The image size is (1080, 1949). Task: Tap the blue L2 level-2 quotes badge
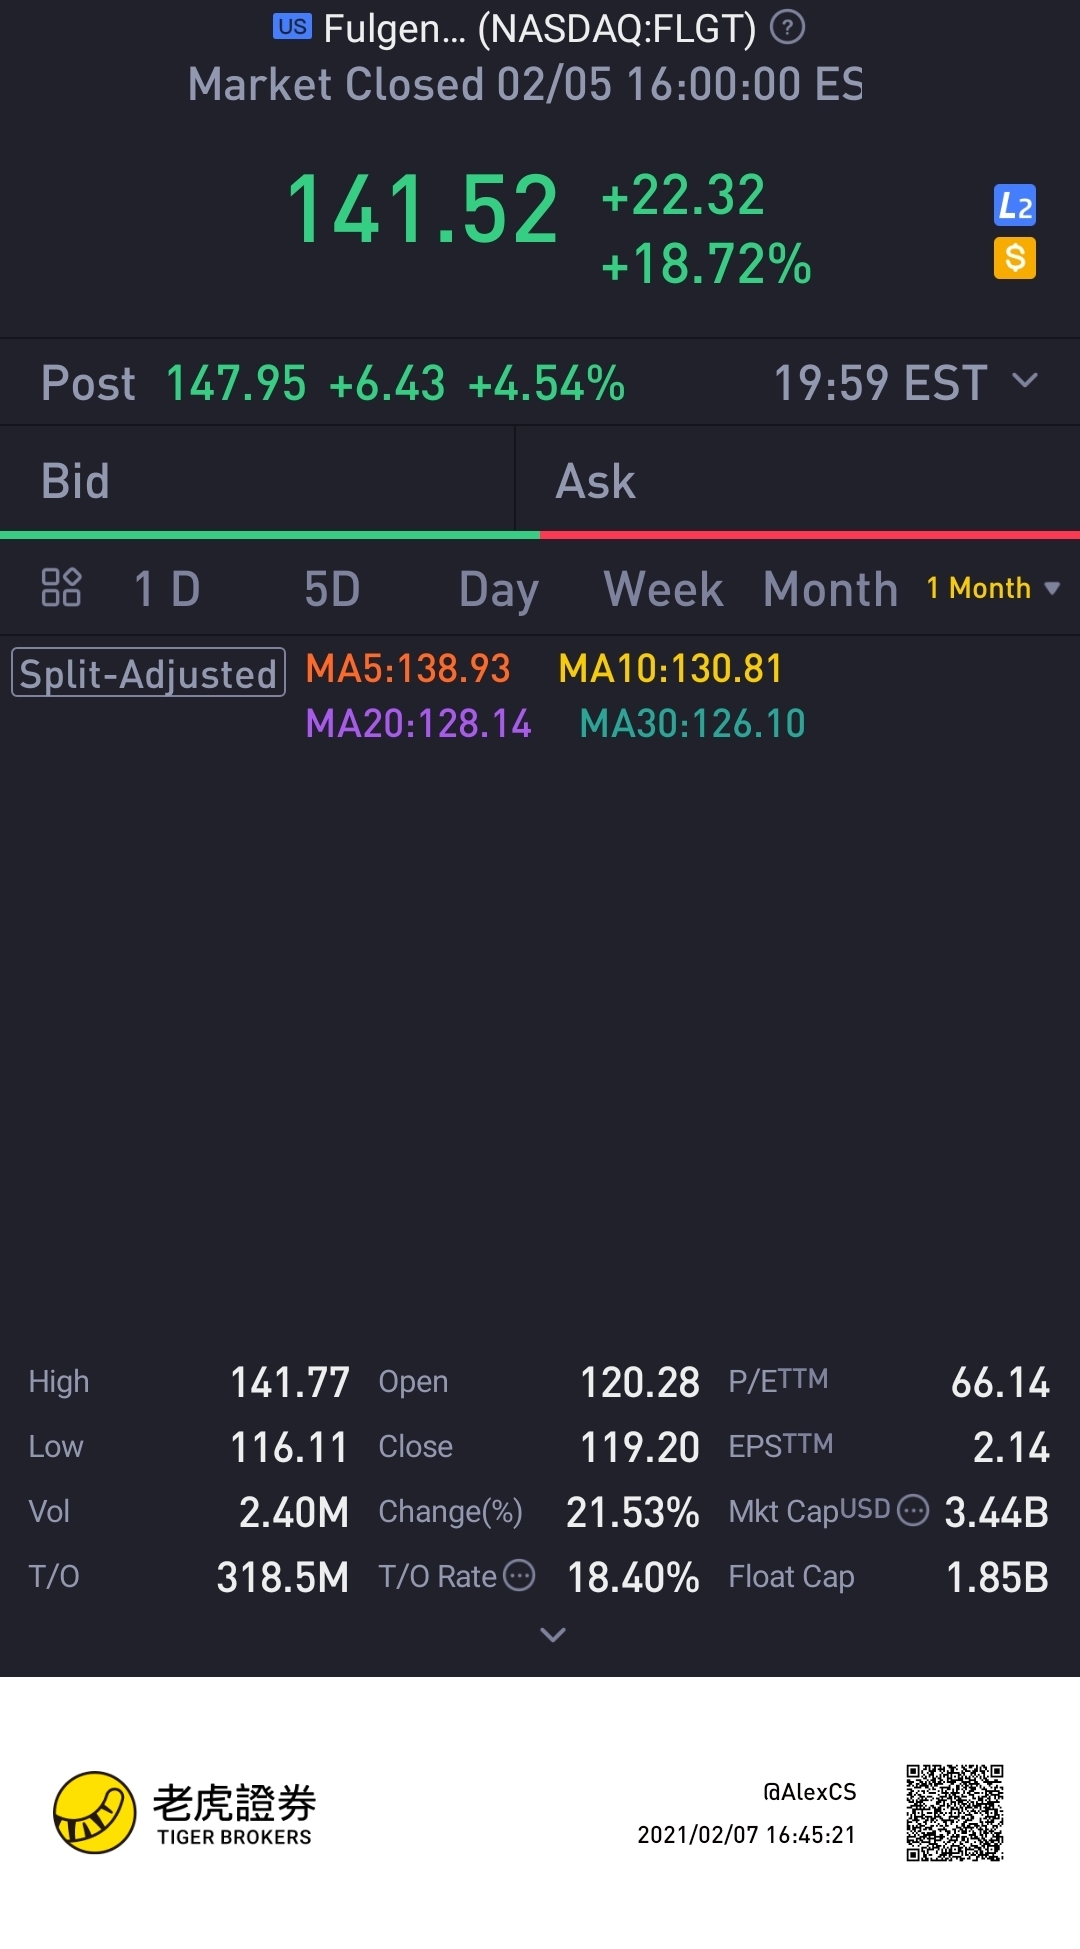[1014, 206]
